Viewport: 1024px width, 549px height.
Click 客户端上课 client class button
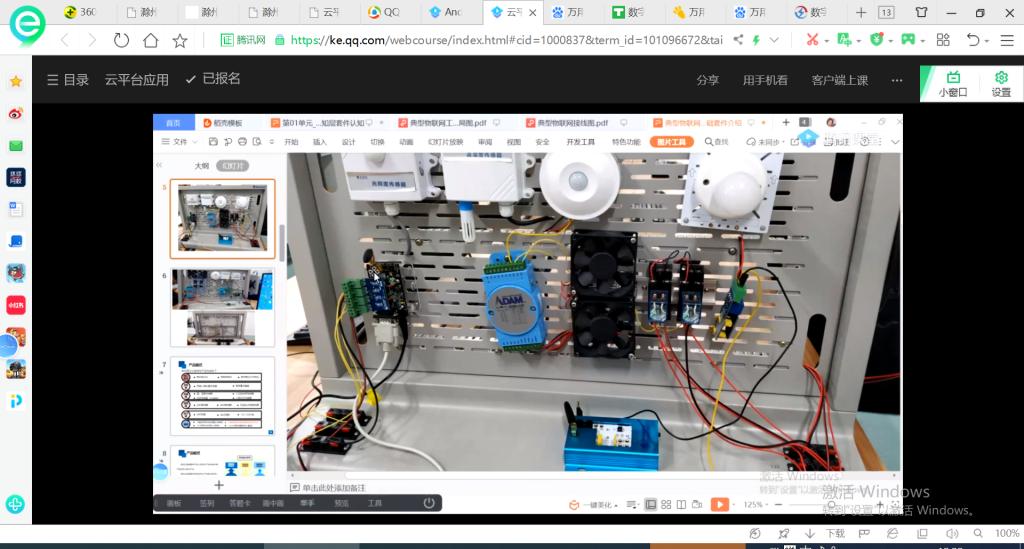(x=839, y=80)
